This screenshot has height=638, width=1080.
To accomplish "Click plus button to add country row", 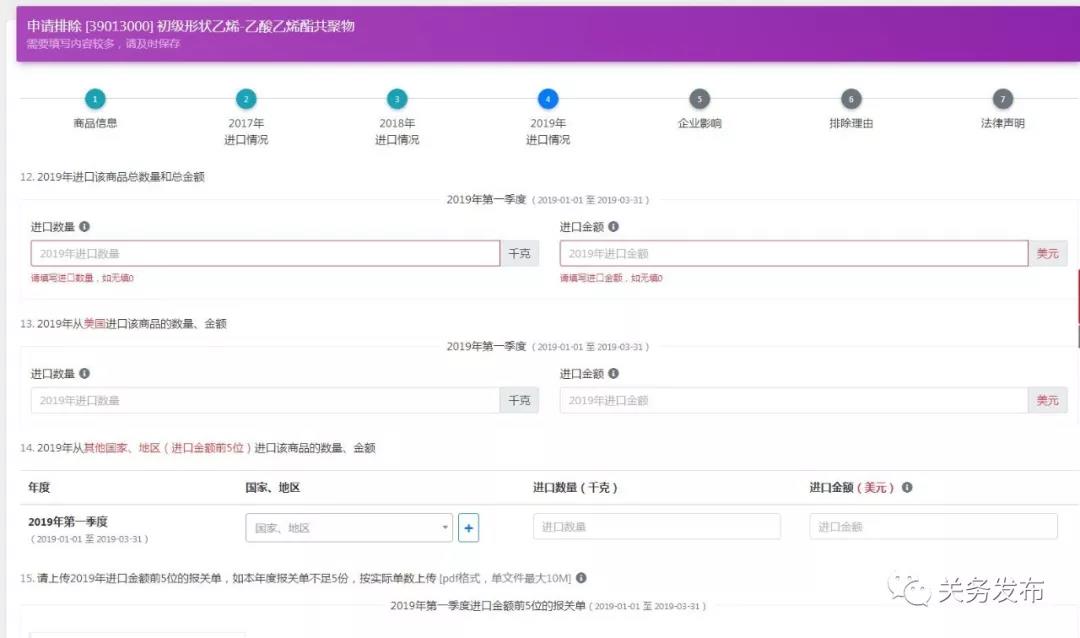I will 468,528.
